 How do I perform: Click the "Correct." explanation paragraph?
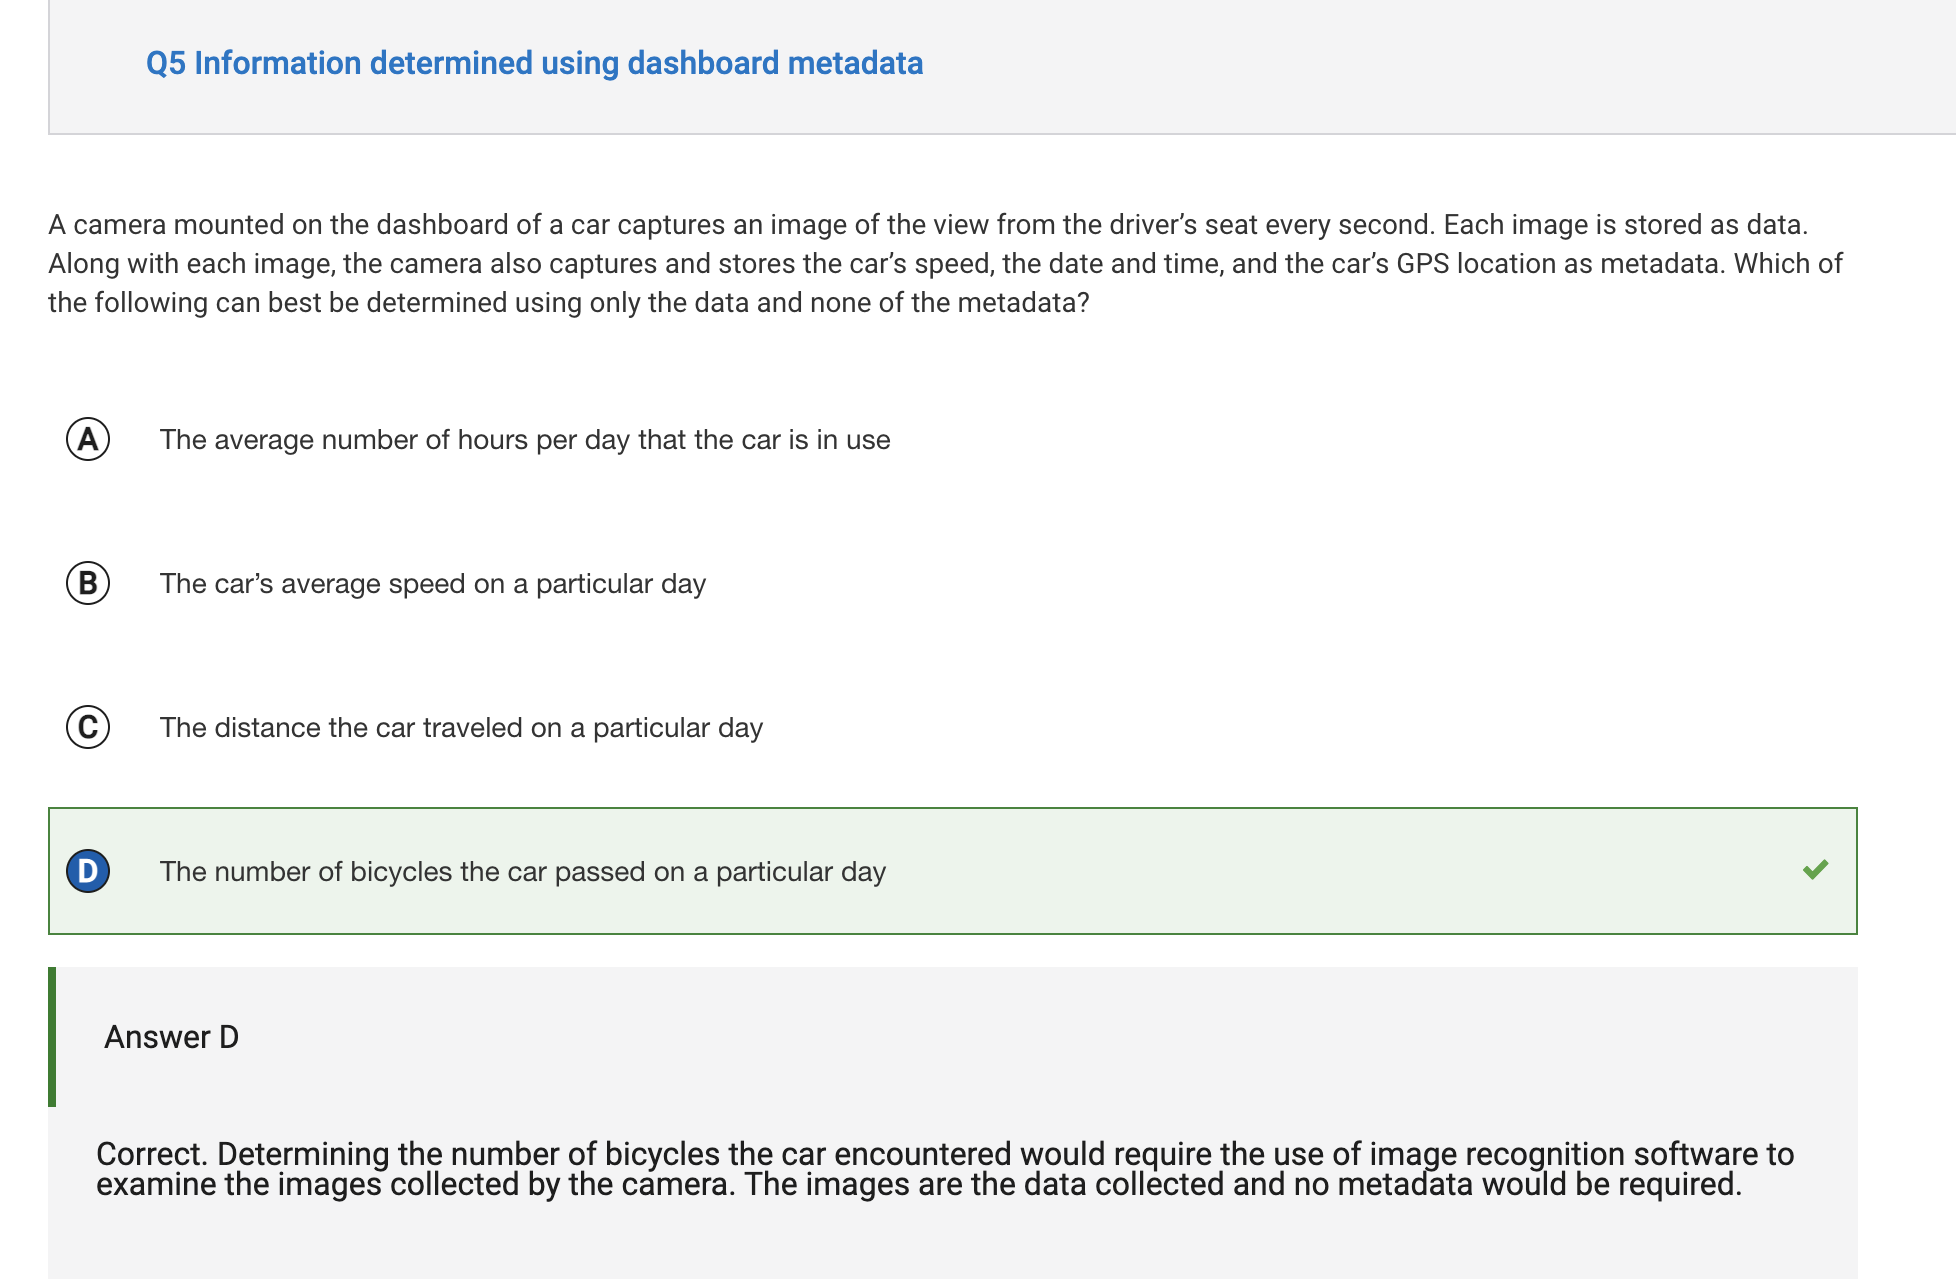click(x=945, y=1169)
